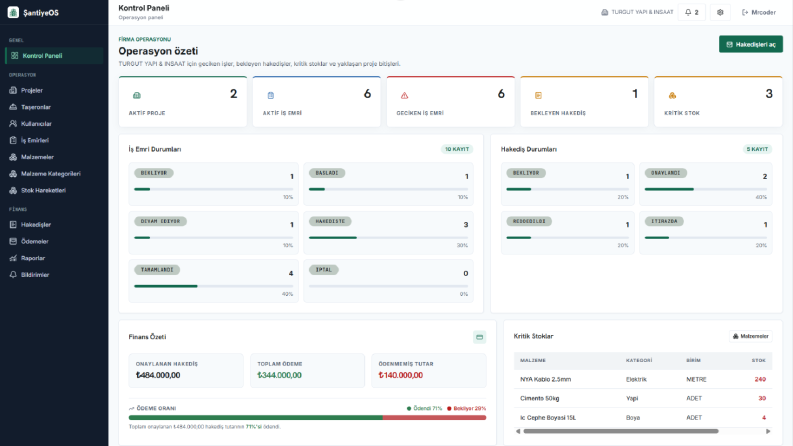Open notifications bell in the top bar
Screen dimensions: 793x446
(x=691, y=12)
